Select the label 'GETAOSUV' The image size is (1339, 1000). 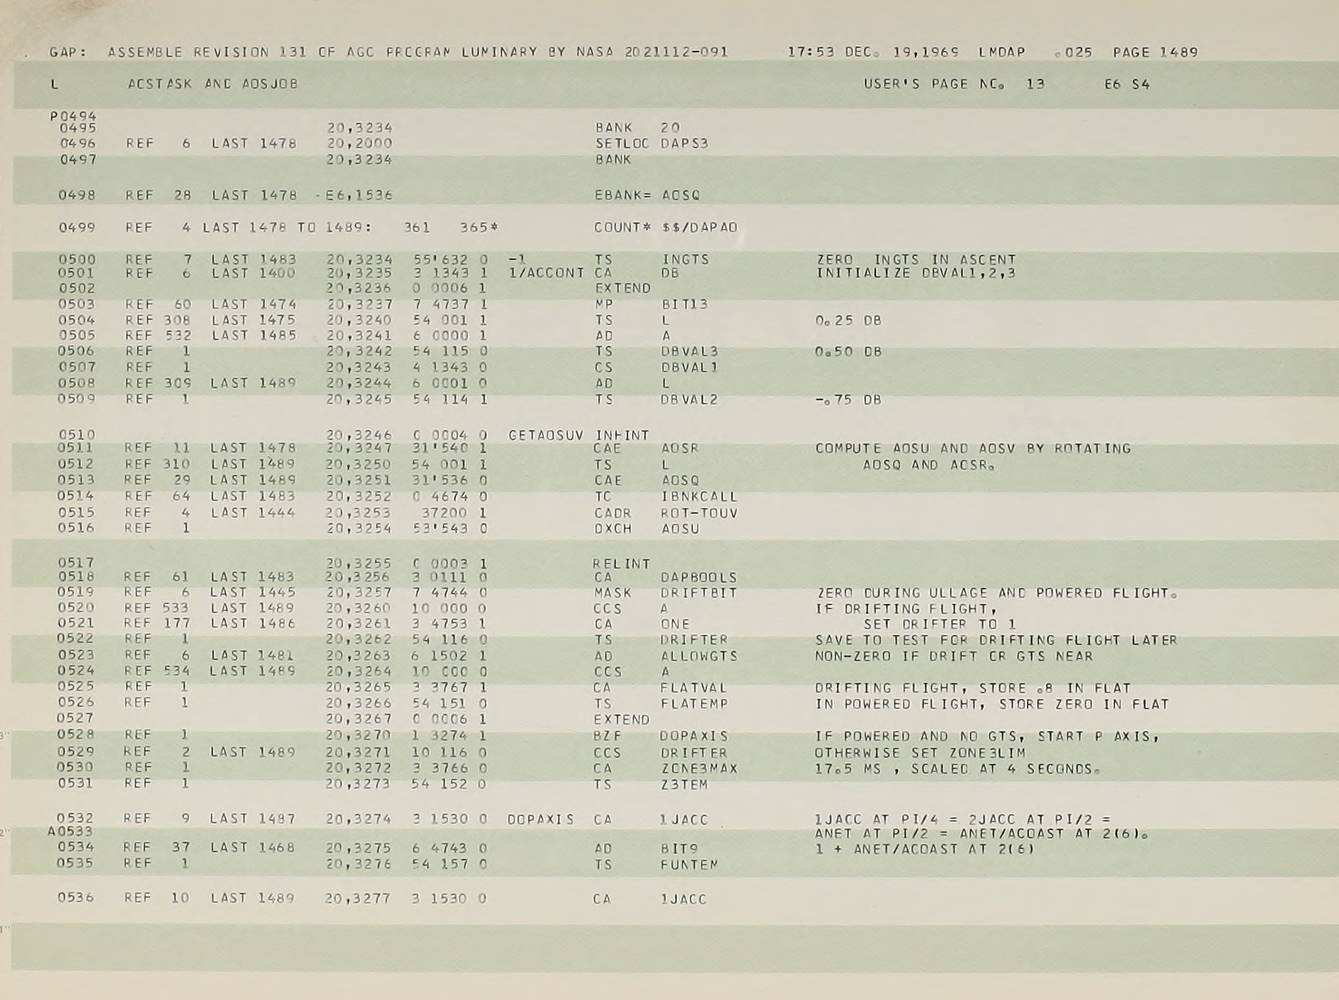[546, 435]
